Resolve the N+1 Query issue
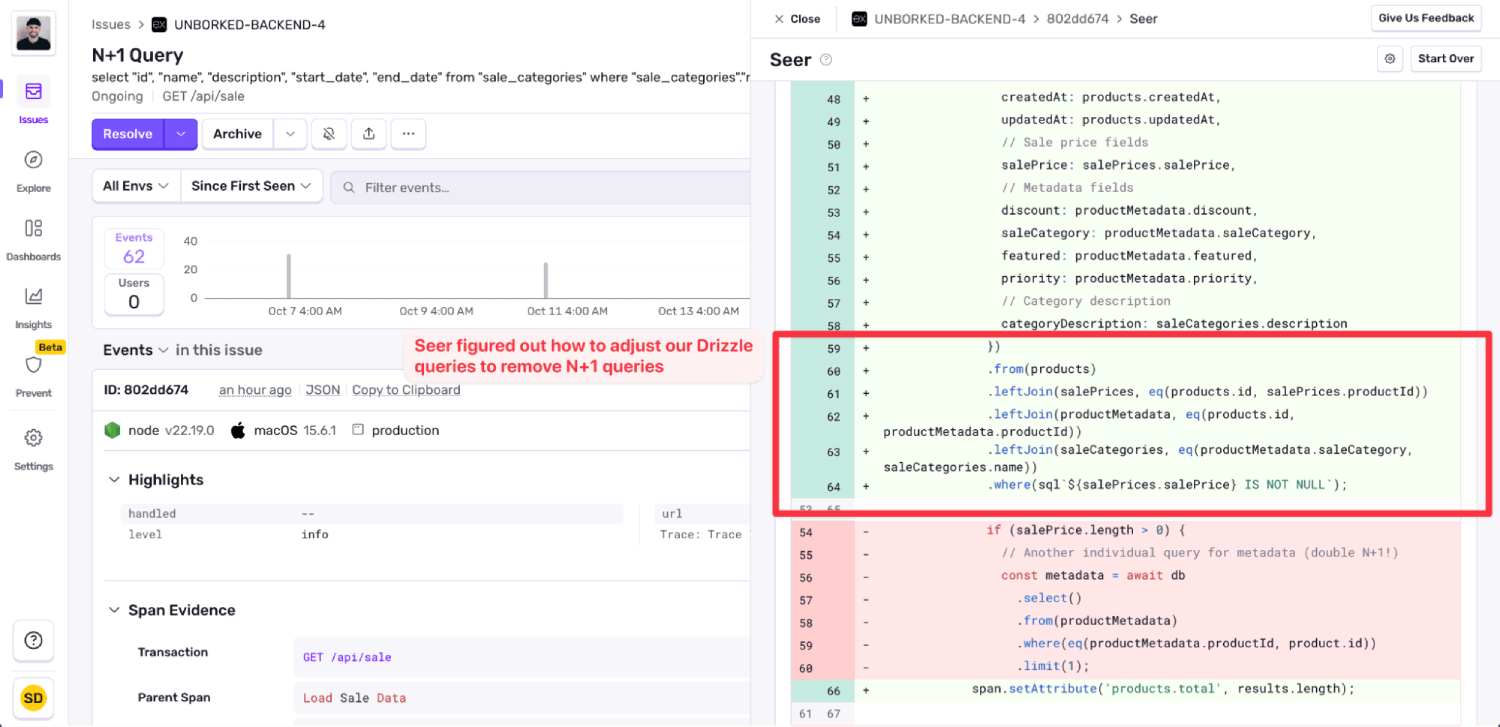 [x=127, y=133]
